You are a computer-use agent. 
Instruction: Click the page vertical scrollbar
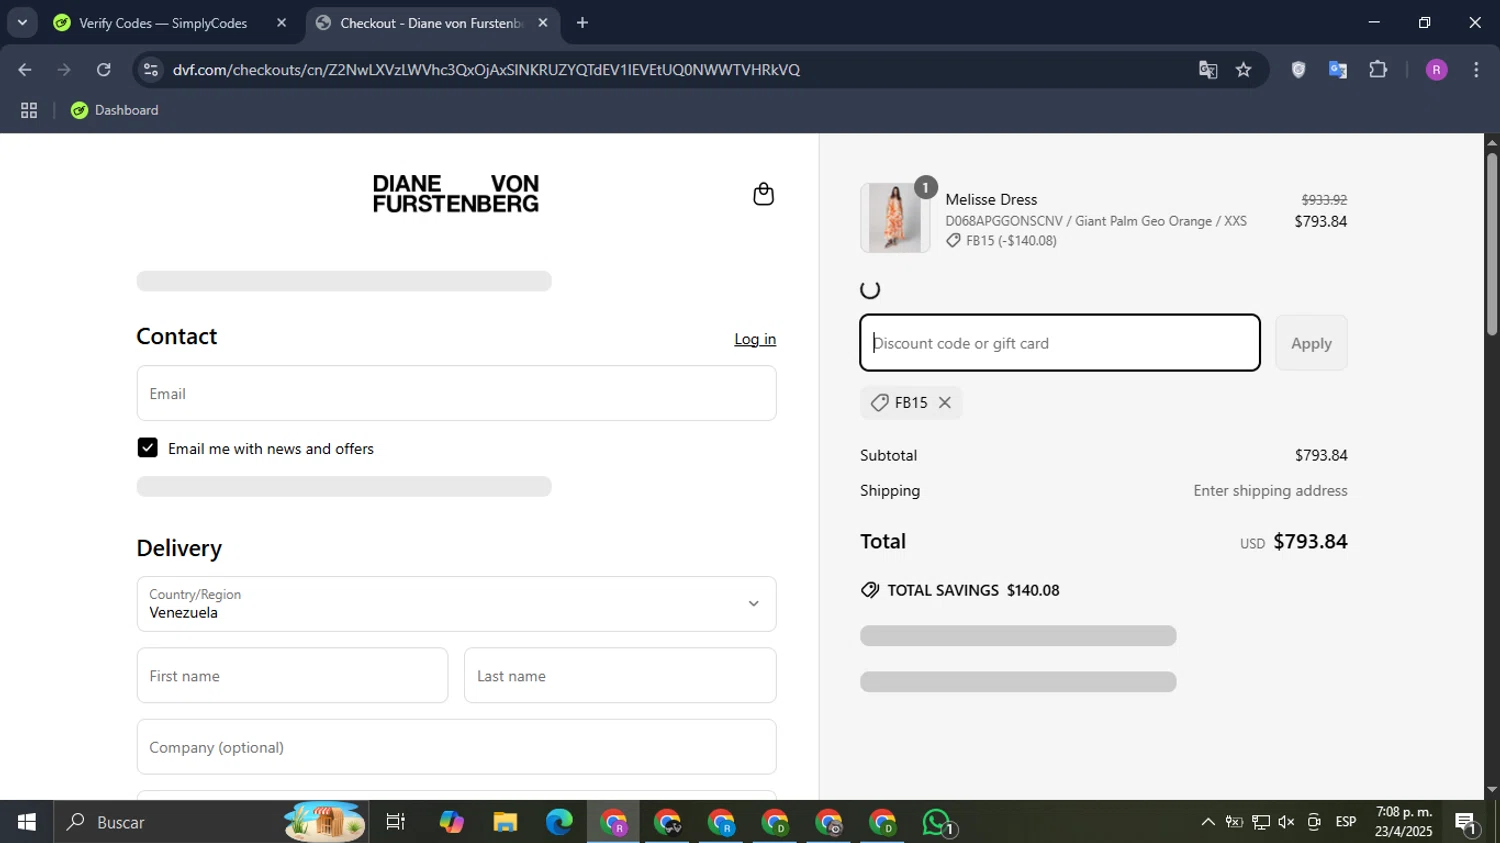pos(1492,244)
